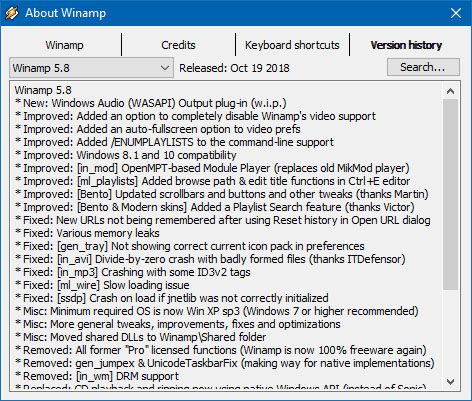Viewport: 472px width, 401px height.
Task: Click the line 'New: Windows Audio (WASAPI) Output plug-in'
Action: [x=151, y=103]
